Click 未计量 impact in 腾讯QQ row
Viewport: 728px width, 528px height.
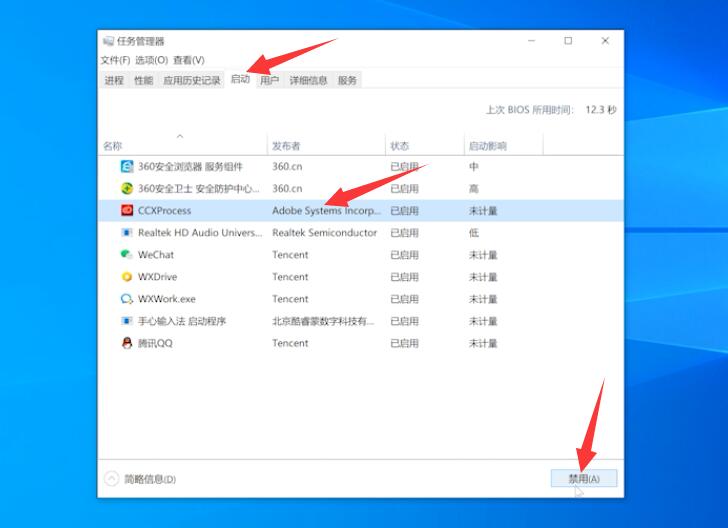click(x=483, y=343)
